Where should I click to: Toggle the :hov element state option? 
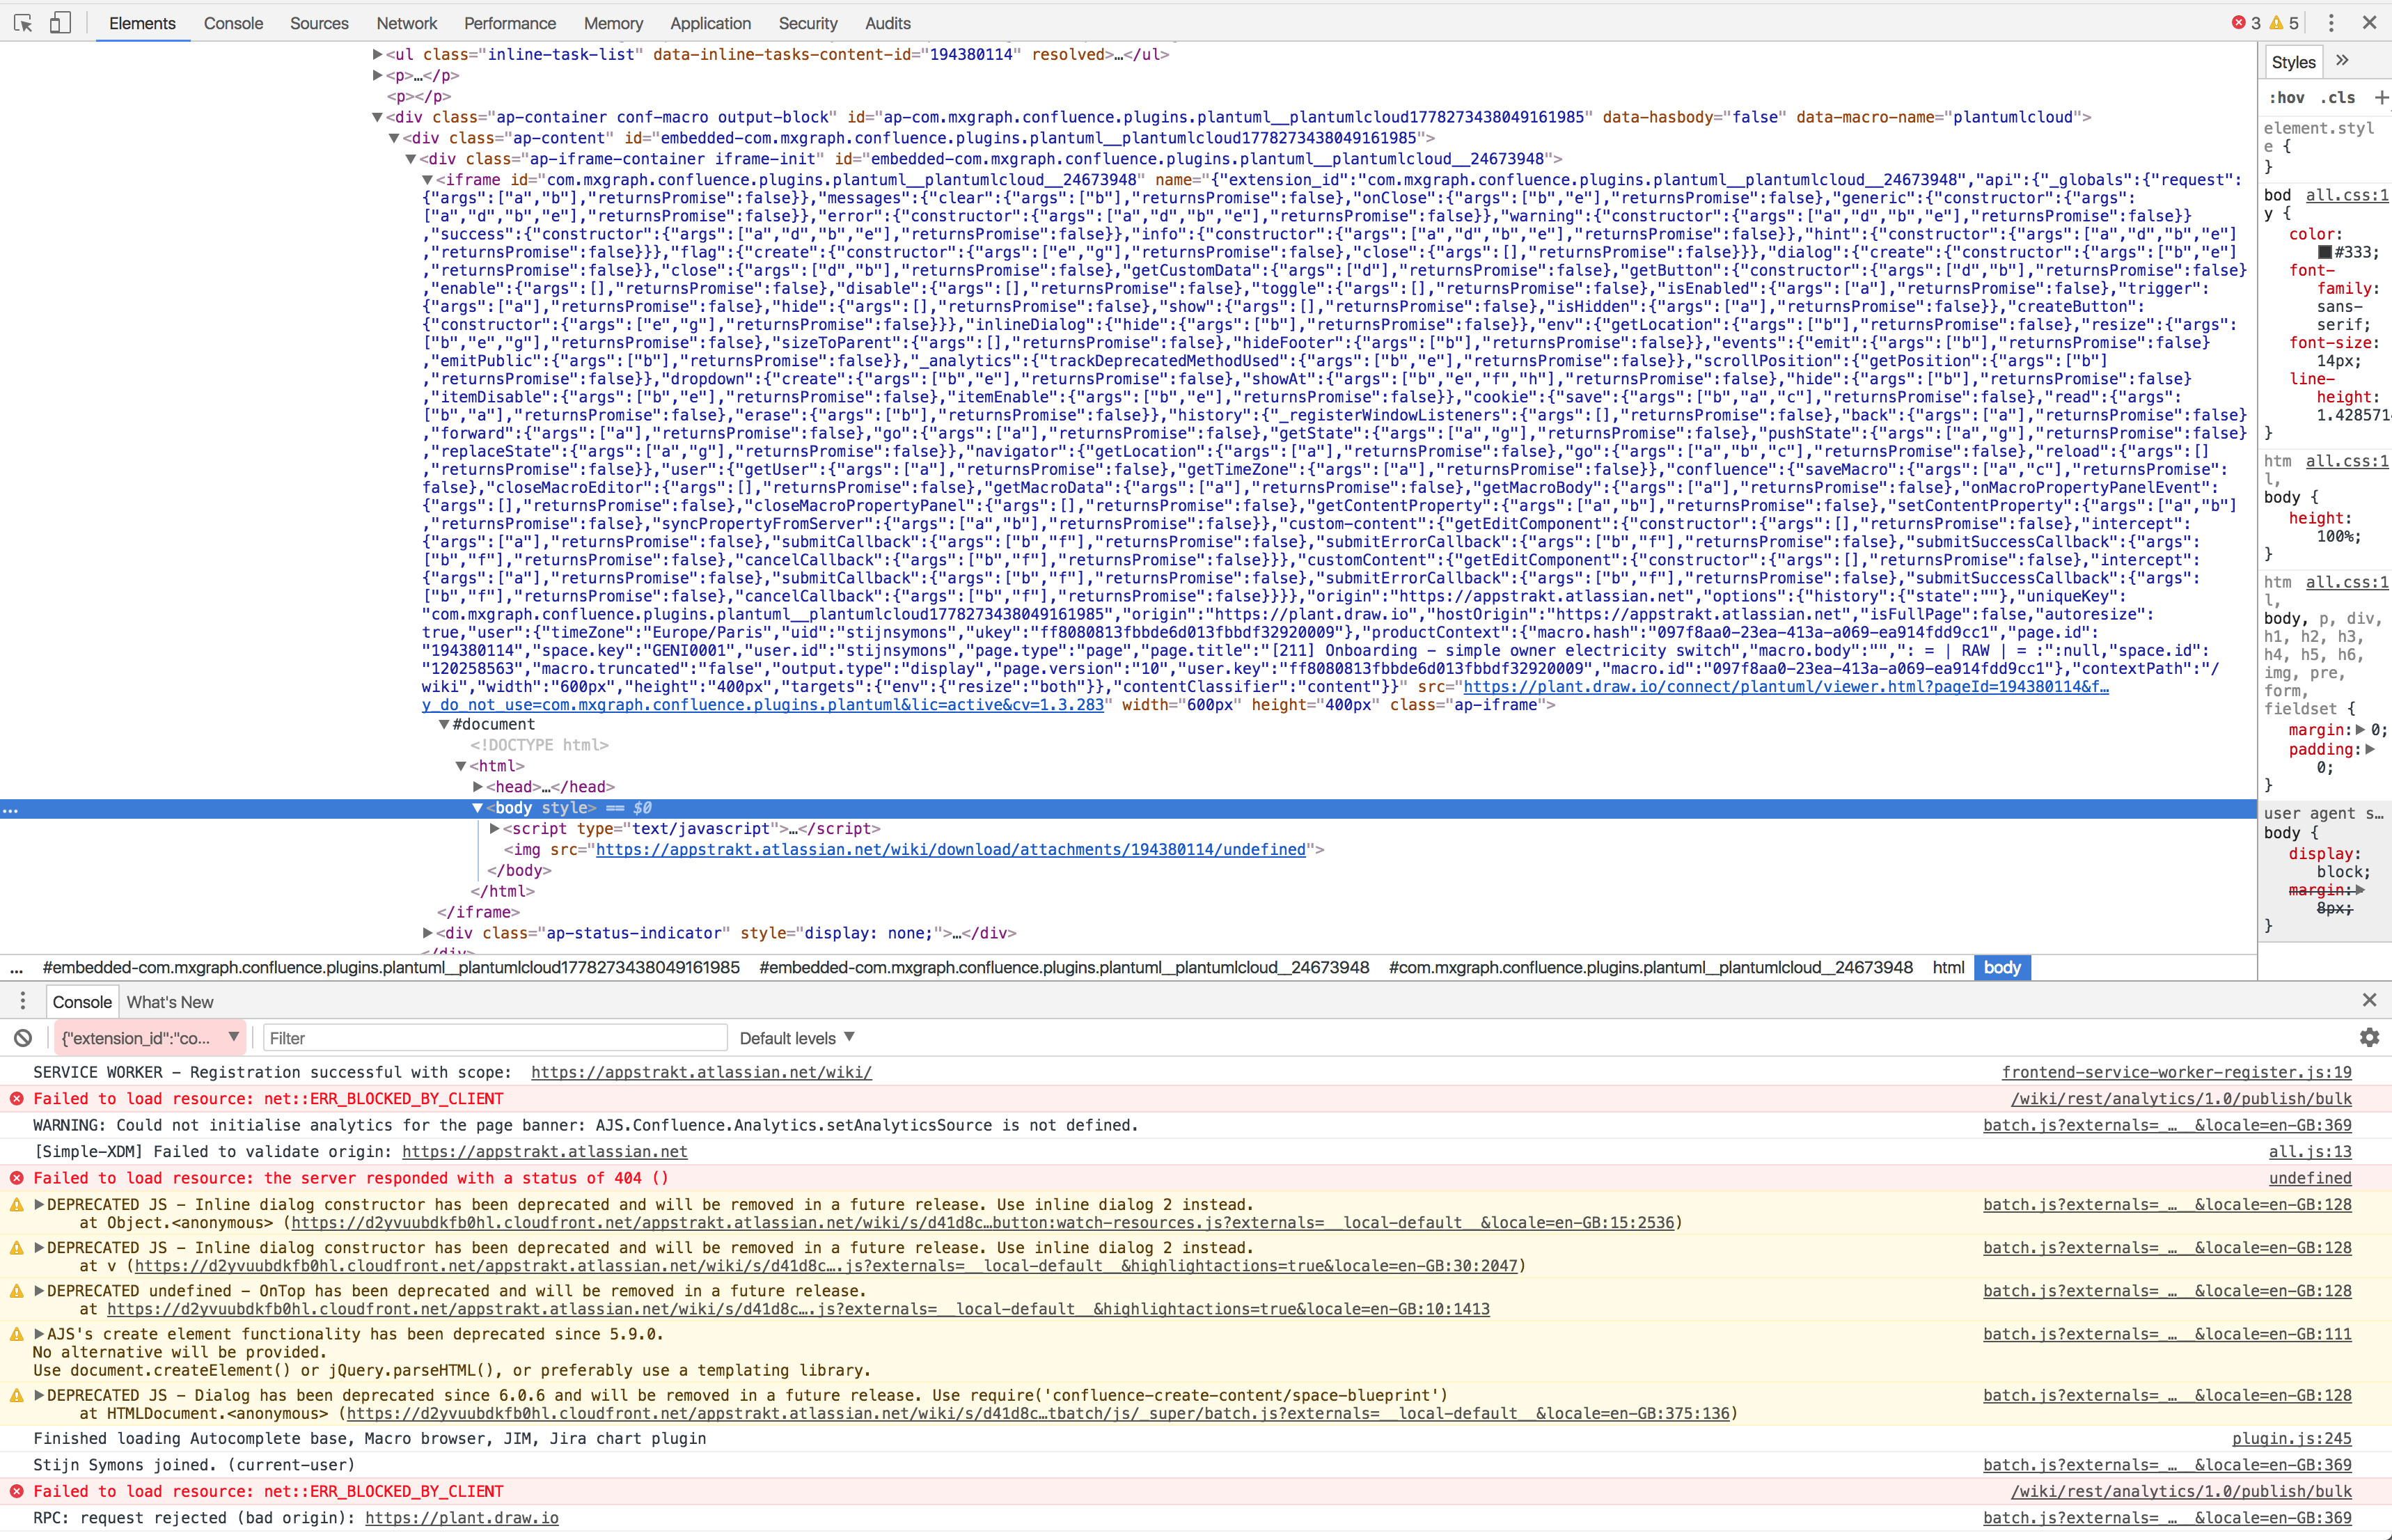pyautogui.click(x=2286, y=97)
